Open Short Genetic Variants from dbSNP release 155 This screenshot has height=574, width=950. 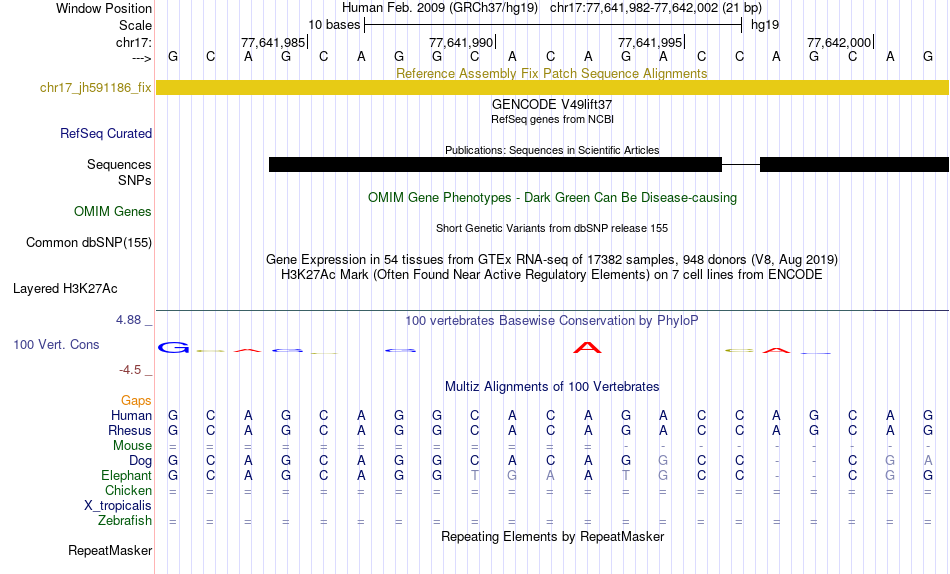pyautogui.click(x=552, y=229)
